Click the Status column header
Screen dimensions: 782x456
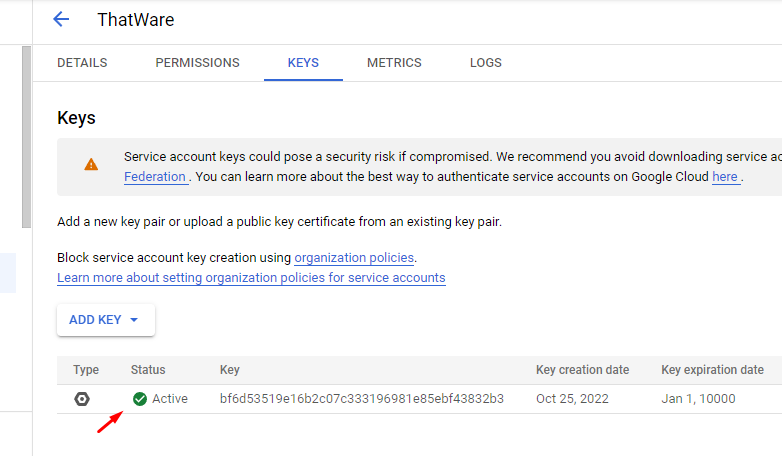148,370
